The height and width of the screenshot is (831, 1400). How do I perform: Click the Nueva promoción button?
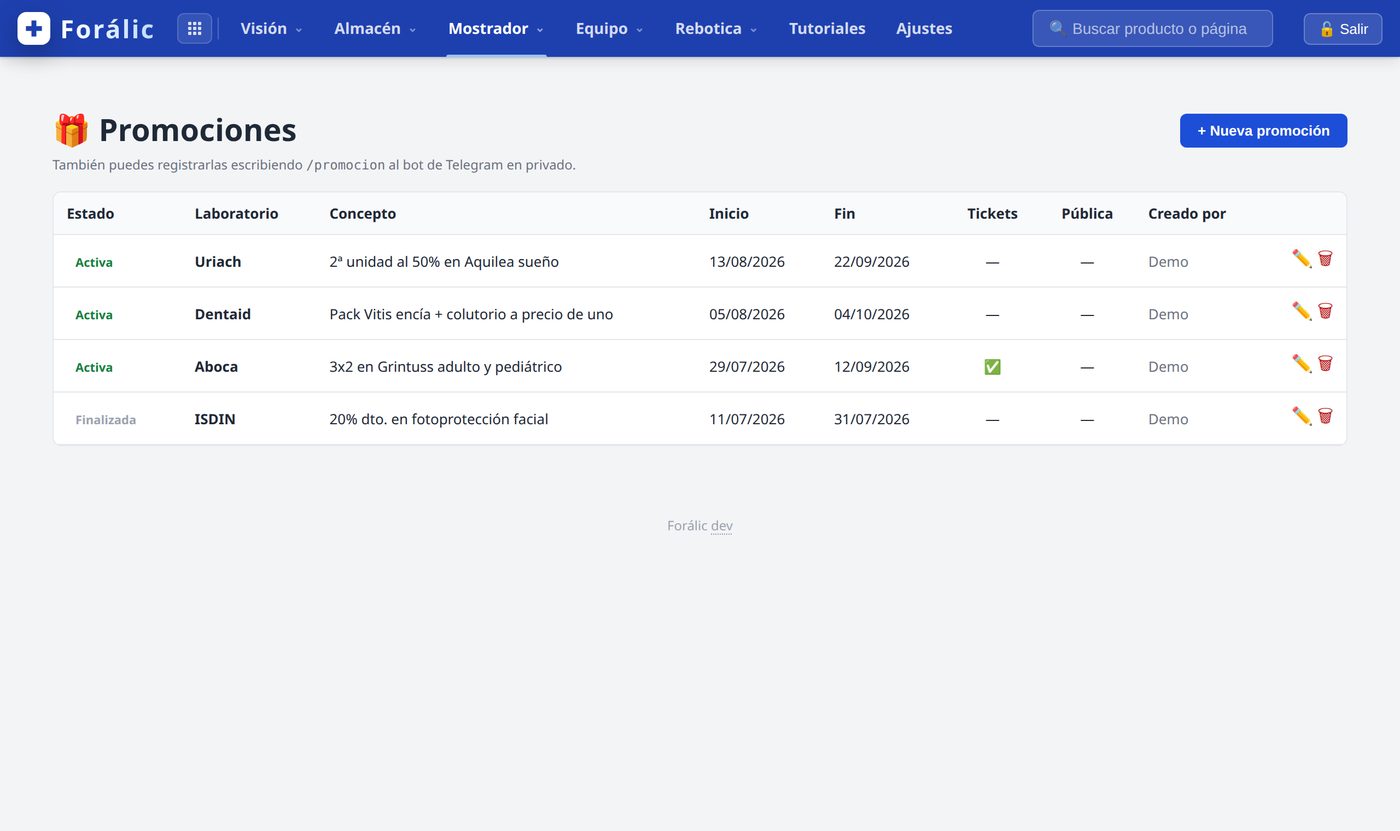tap(1263, 131)
